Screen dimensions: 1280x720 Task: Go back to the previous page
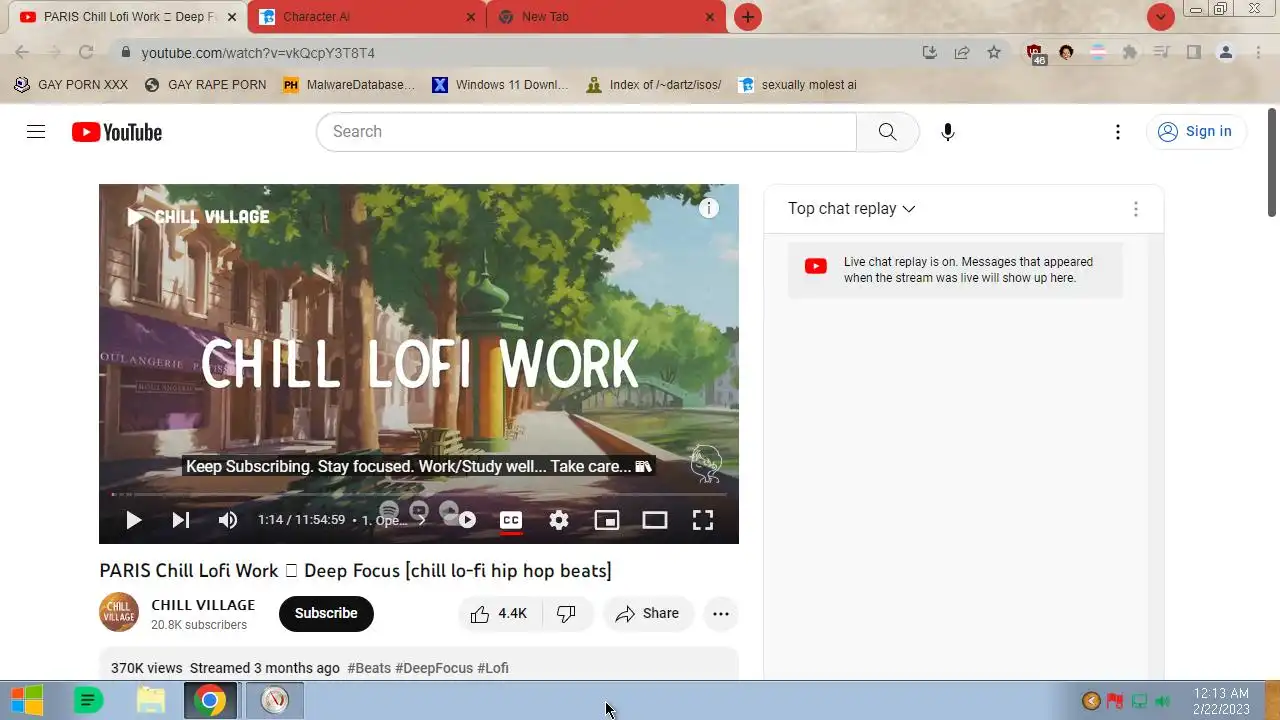(x=22, y=52)
